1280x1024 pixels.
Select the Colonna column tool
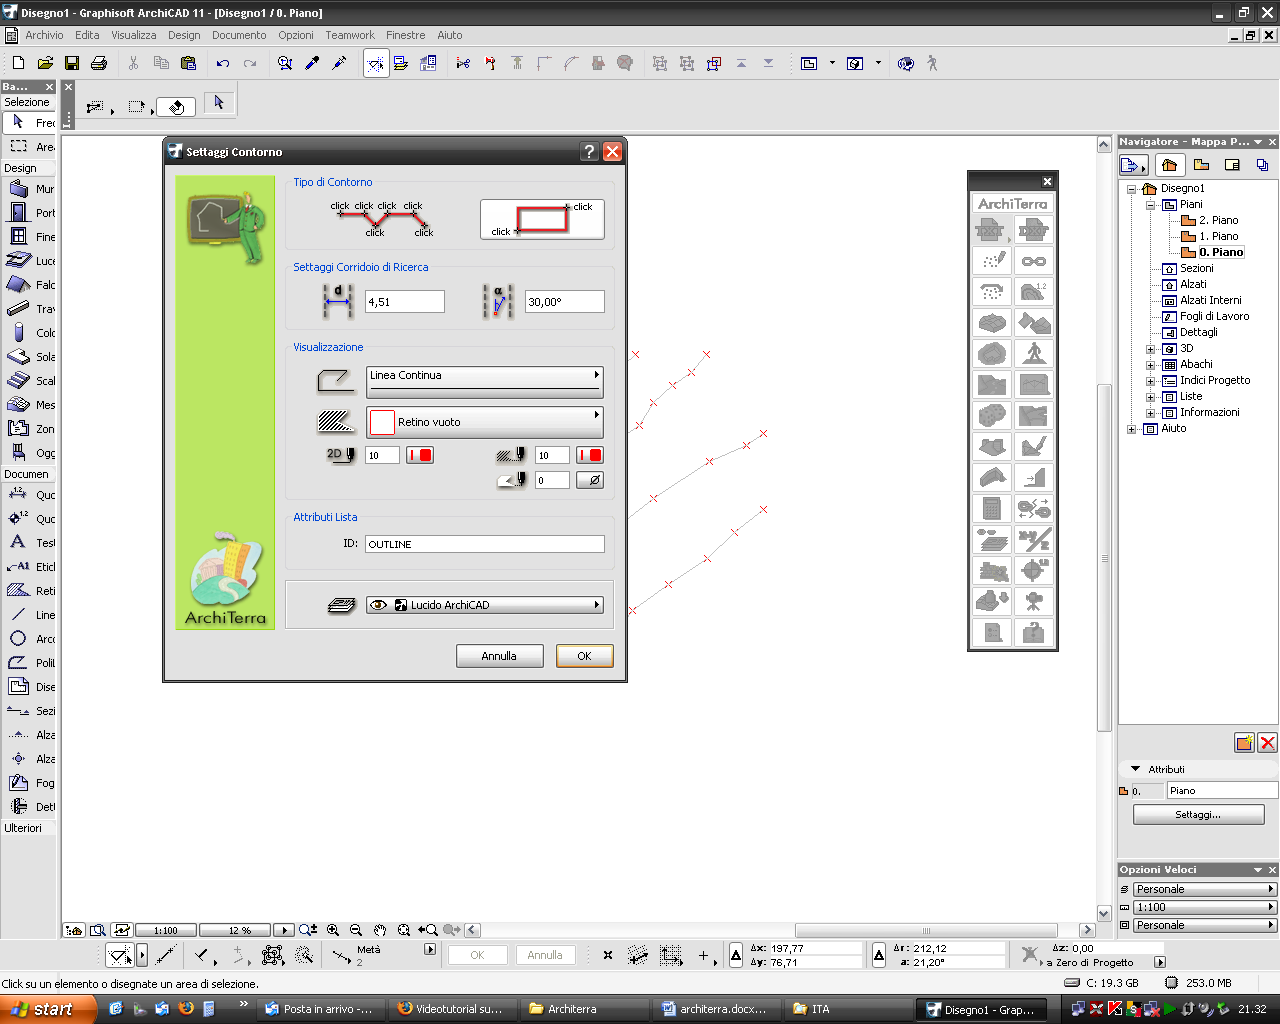pos(28,332)
